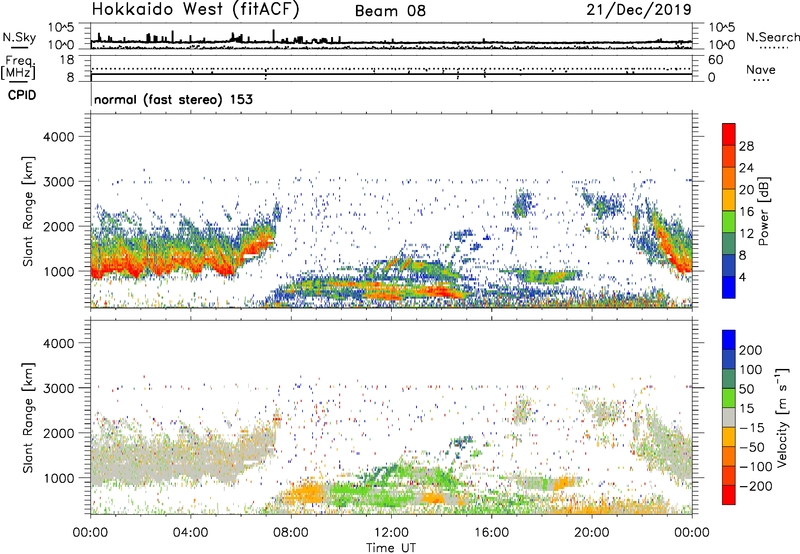Click the '28' label on the power colorbar

tap(746, 146)
